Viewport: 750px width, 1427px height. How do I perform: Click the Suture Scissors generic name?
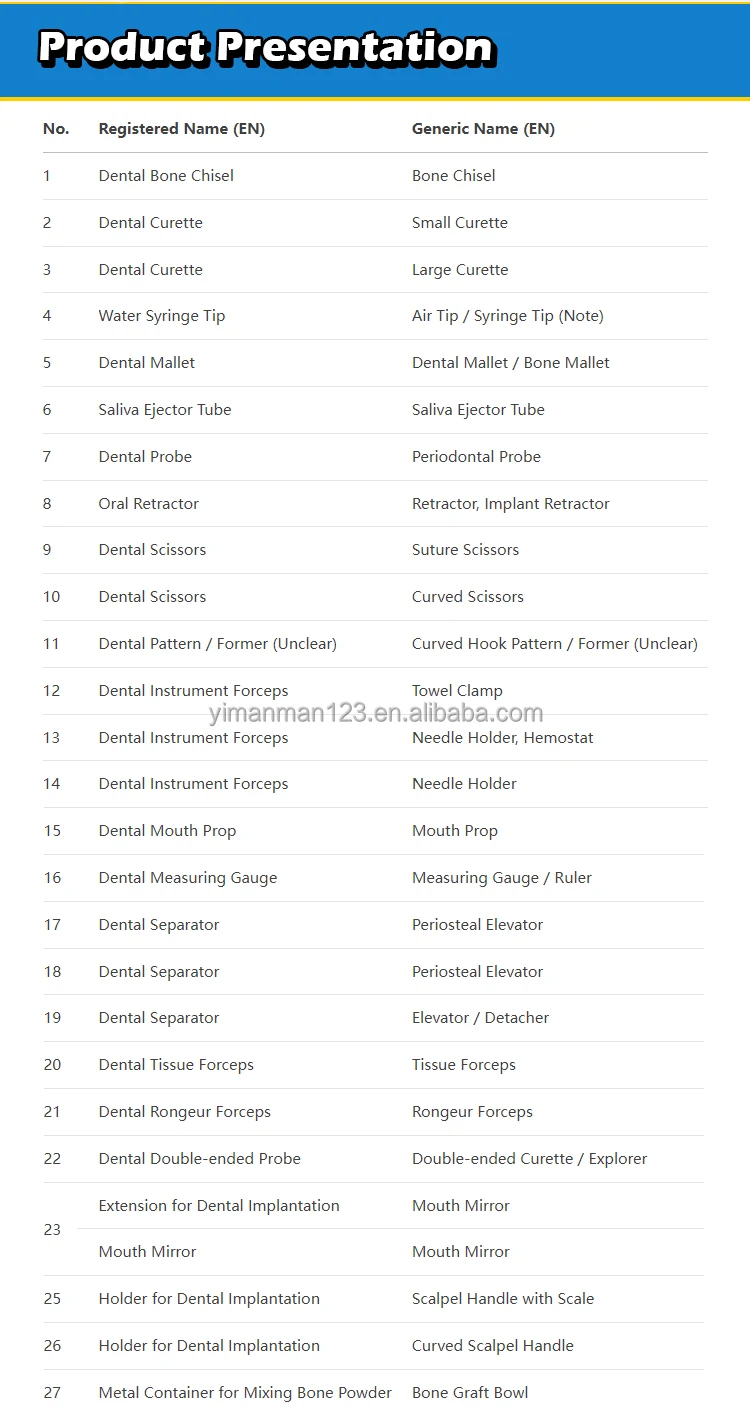coord(465,550)
